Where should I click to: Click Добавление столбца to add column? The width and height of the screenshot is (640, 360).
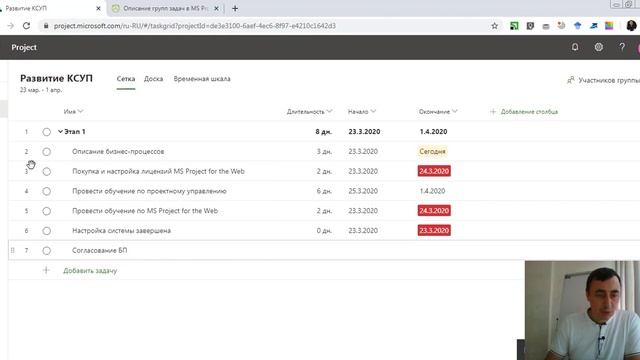[x=529, y=111]
